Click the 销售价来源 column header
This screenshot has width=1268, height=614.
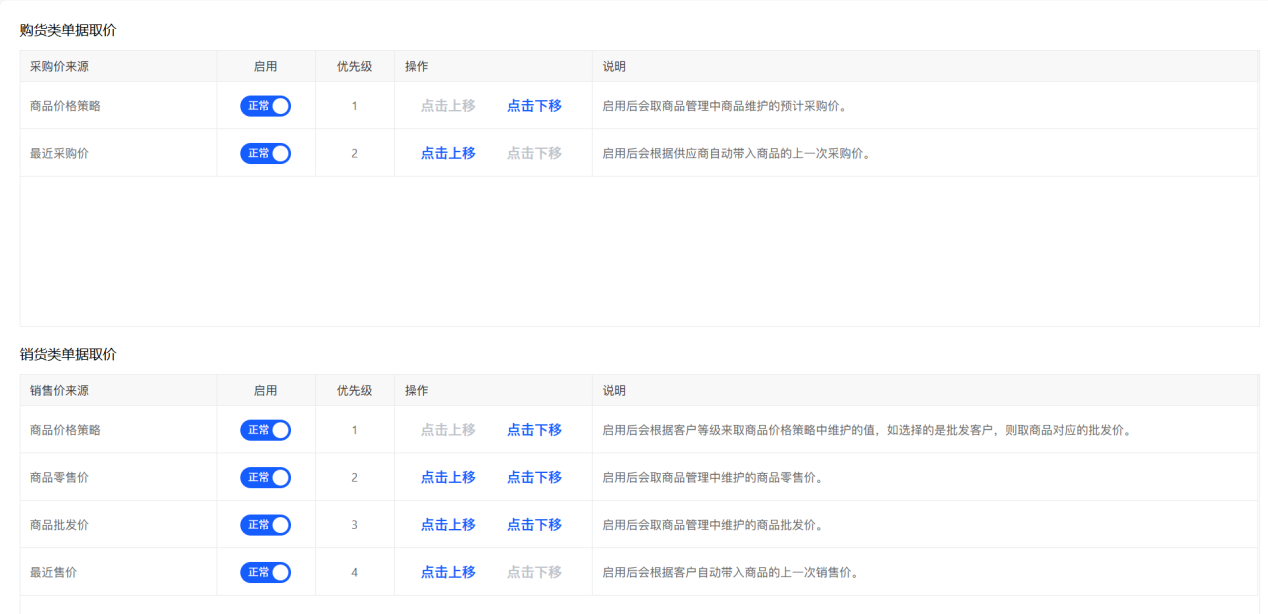point(60,391)
